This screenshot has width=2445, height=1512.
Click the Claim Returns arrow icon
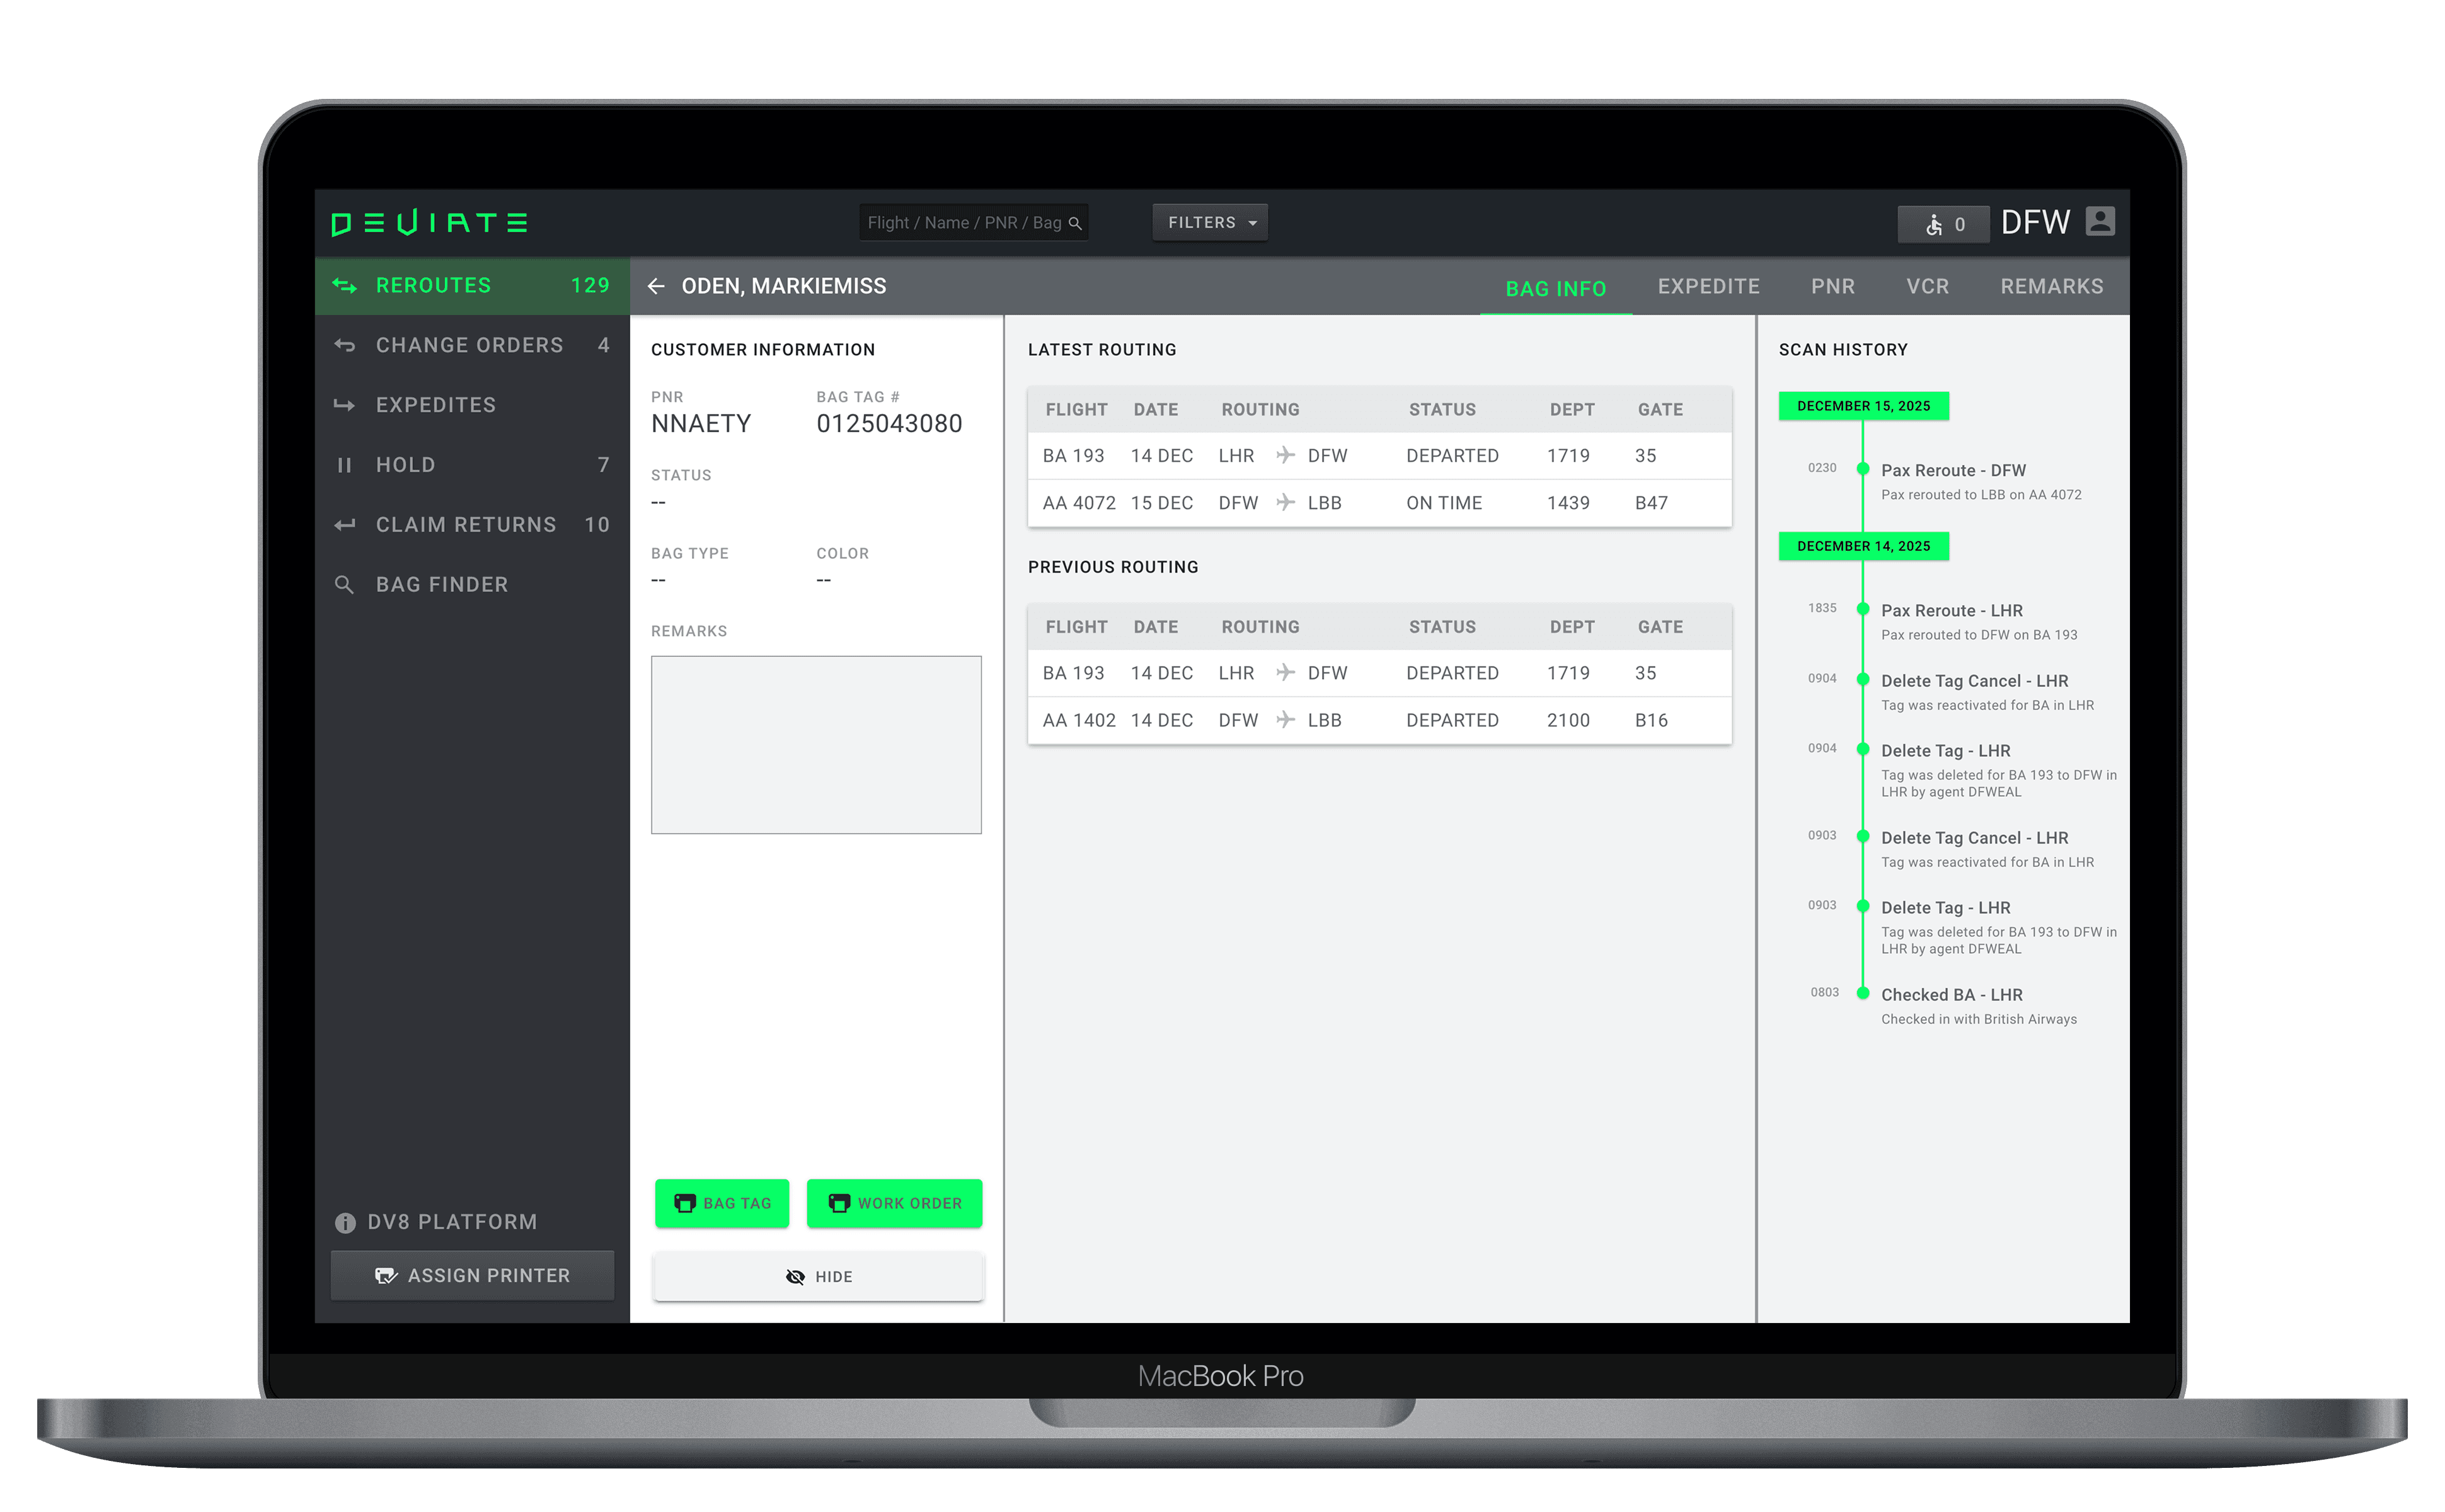coord(345,525)
